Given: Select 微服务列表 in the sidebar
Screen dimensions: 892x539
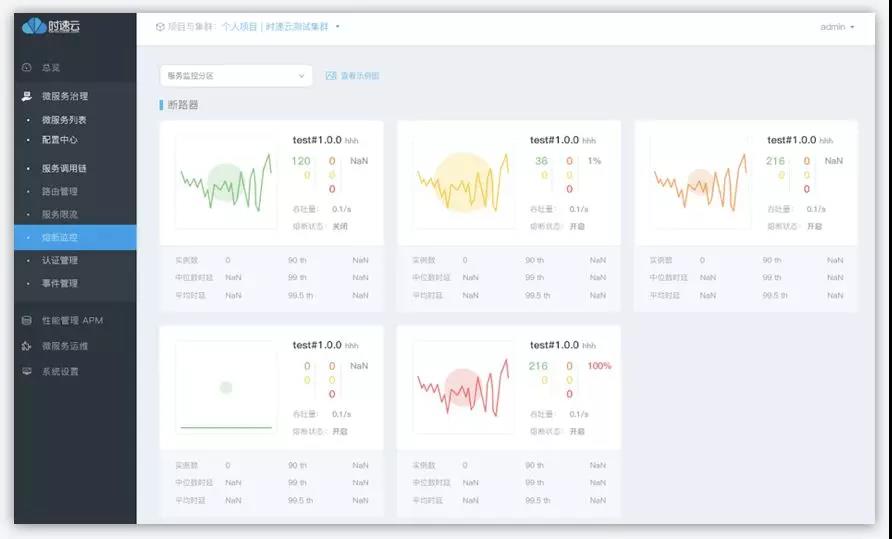Looking at the screenshot, I should 64,120.
